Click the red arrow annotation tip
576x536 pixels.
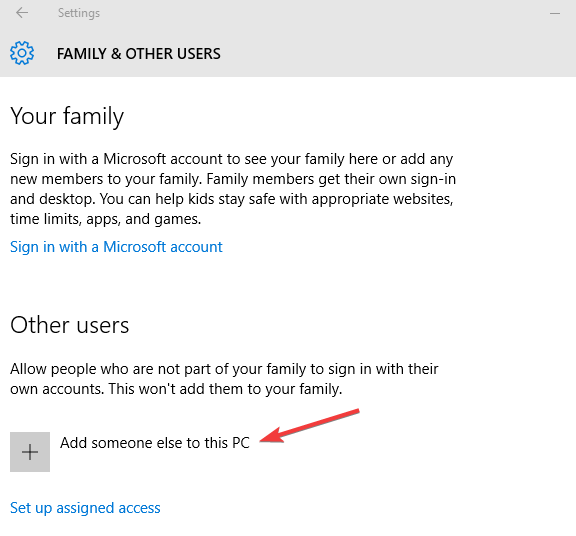coord(262,440)
